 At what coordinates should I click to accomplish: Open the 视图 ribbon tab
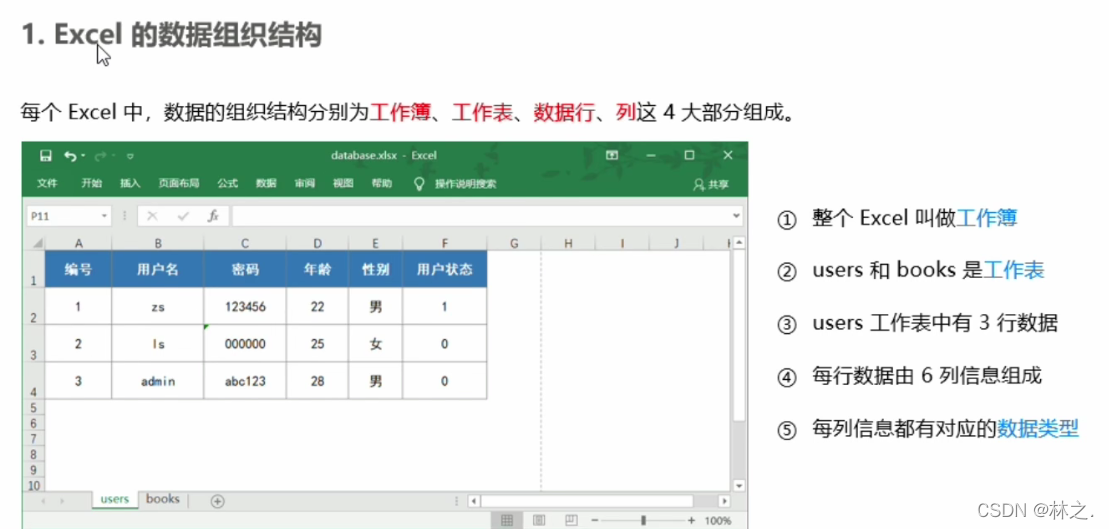[x=343, y=184]
